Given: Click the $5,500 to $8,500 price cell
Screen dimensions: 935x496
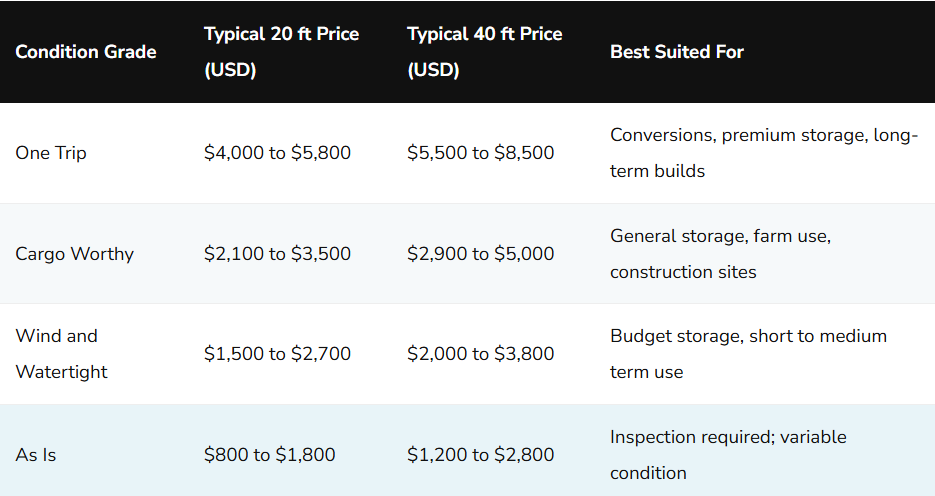Looking at the screenshot, I should tap(480, 153).
